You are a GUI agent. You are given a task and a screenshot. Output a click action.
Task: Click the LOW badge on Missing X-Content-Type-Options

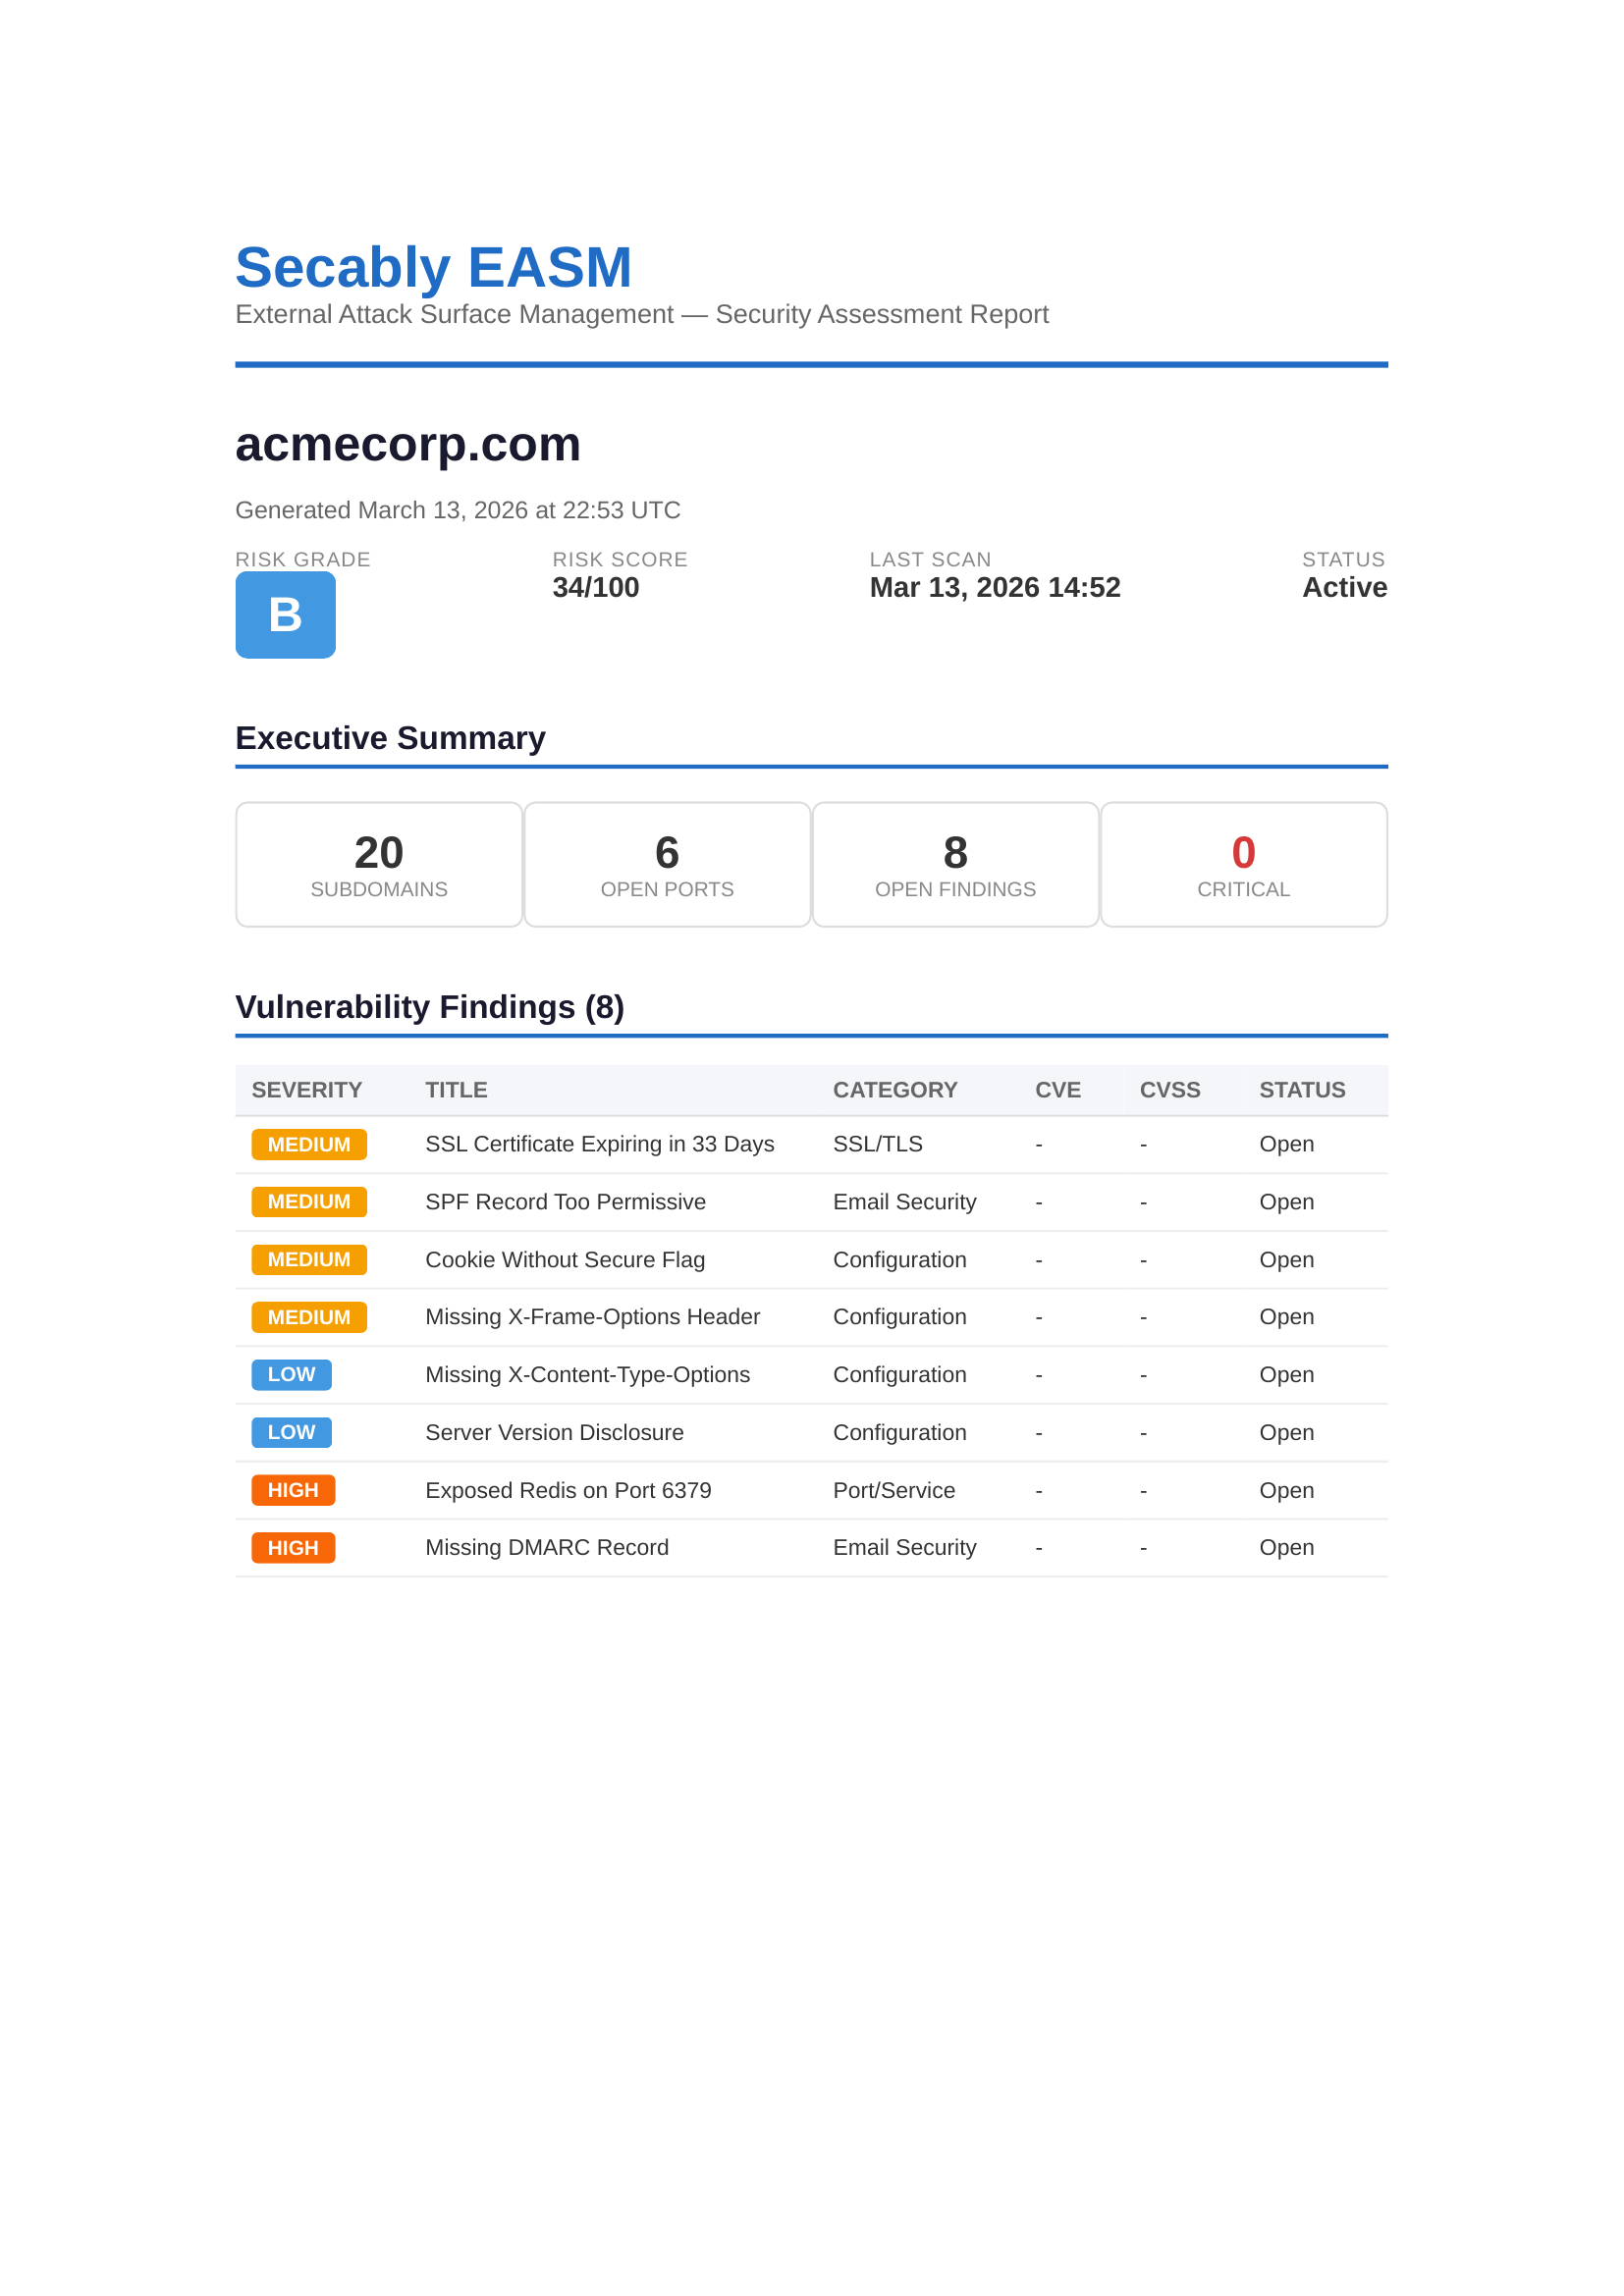pyautogui.click(x=290, y=1375)
